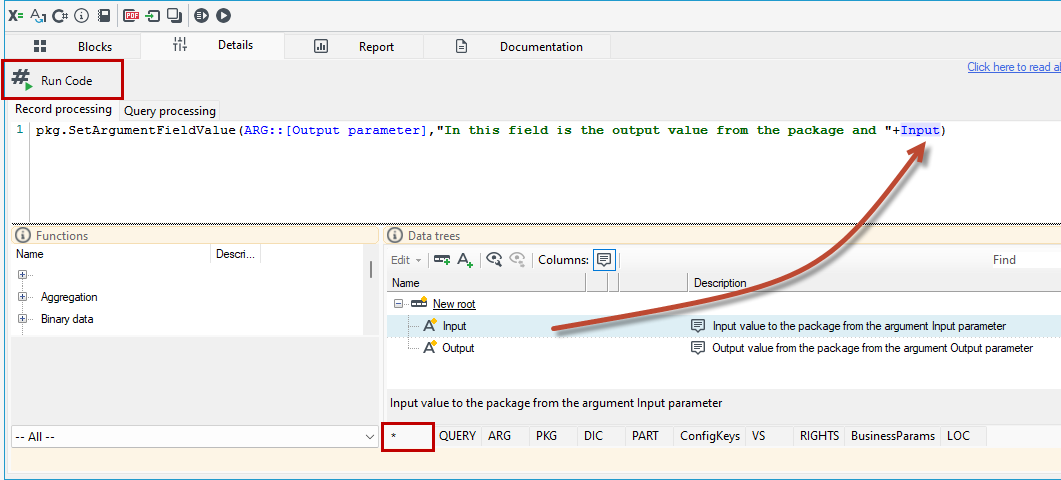Expand the Binary data function group
Viewport: 1061px width, 480px height.
click(22, 319)
